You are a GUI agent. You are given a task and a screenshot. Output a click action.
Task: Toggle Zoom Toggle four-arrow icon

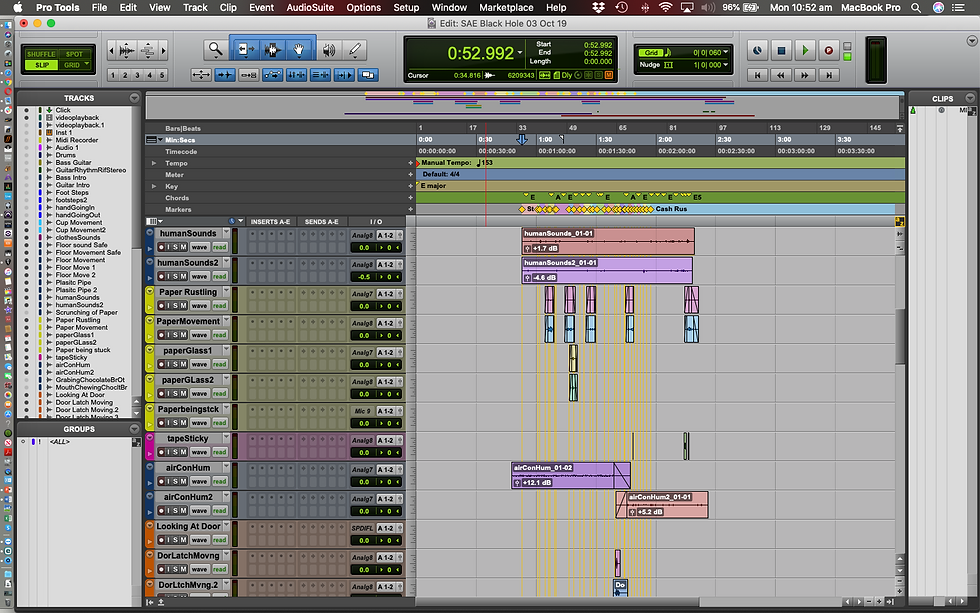point(201,75)
